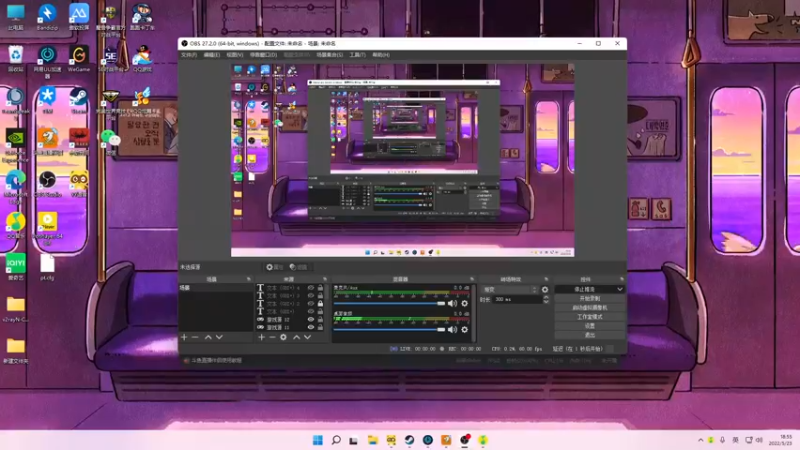
Task: Show hidden system tray icons chevron
Action: coord(701,440)
